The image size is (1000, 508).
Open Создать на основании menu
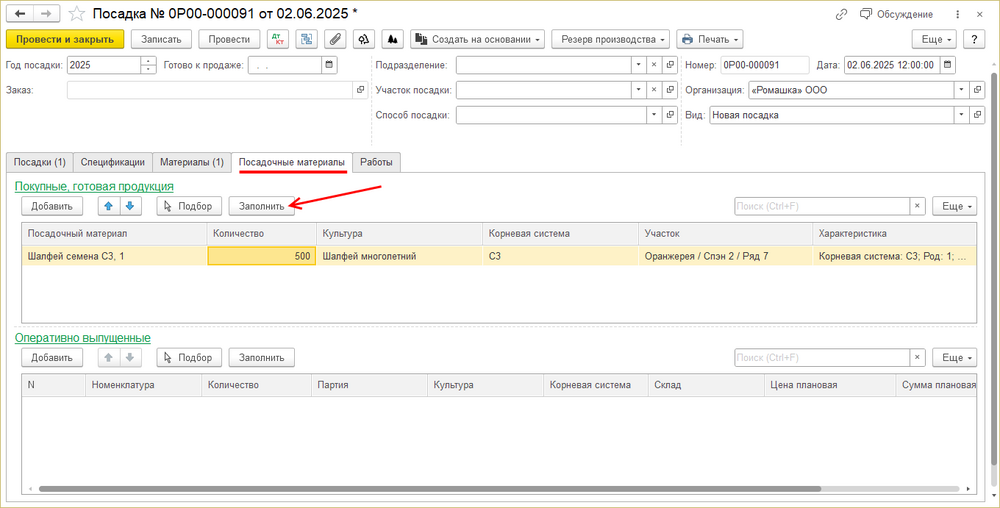[x=478, y=39]
